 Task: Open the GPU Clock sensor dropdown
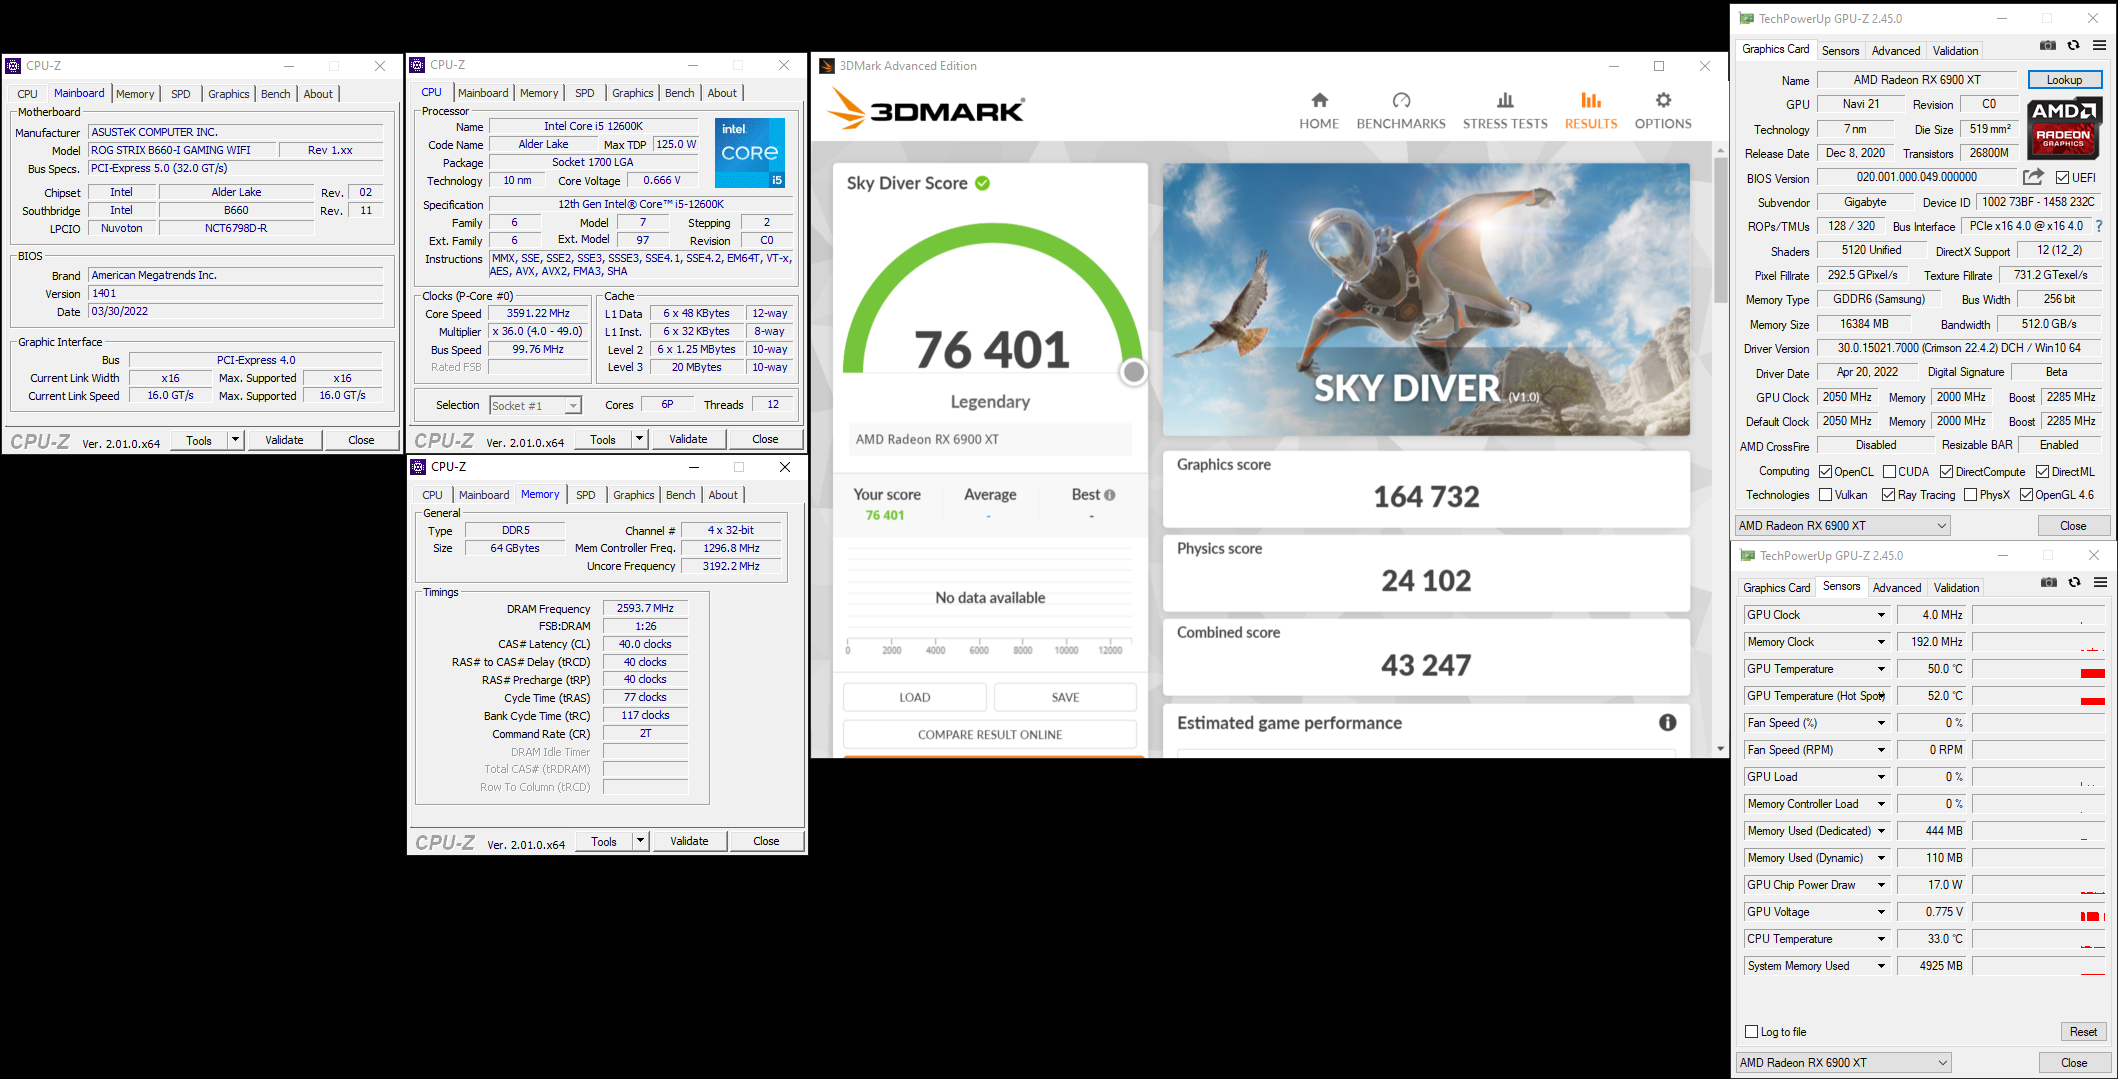click(x=1880, y=615)
